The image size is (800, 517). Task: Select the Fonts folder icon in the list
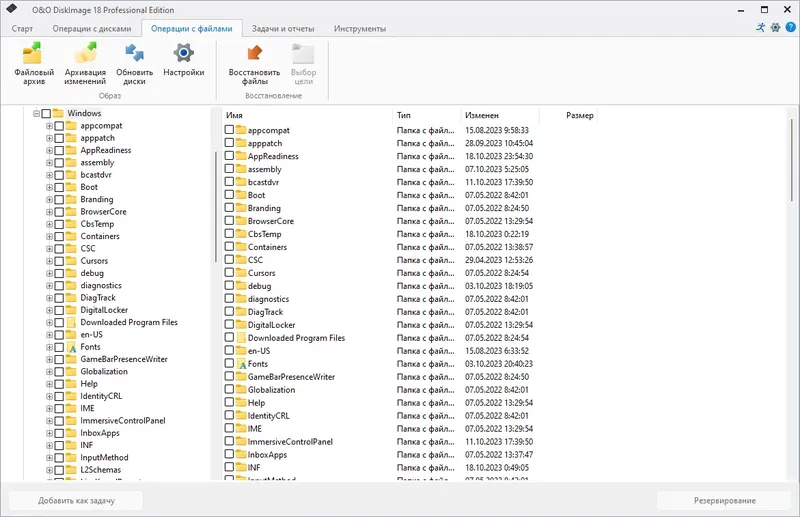241,364
